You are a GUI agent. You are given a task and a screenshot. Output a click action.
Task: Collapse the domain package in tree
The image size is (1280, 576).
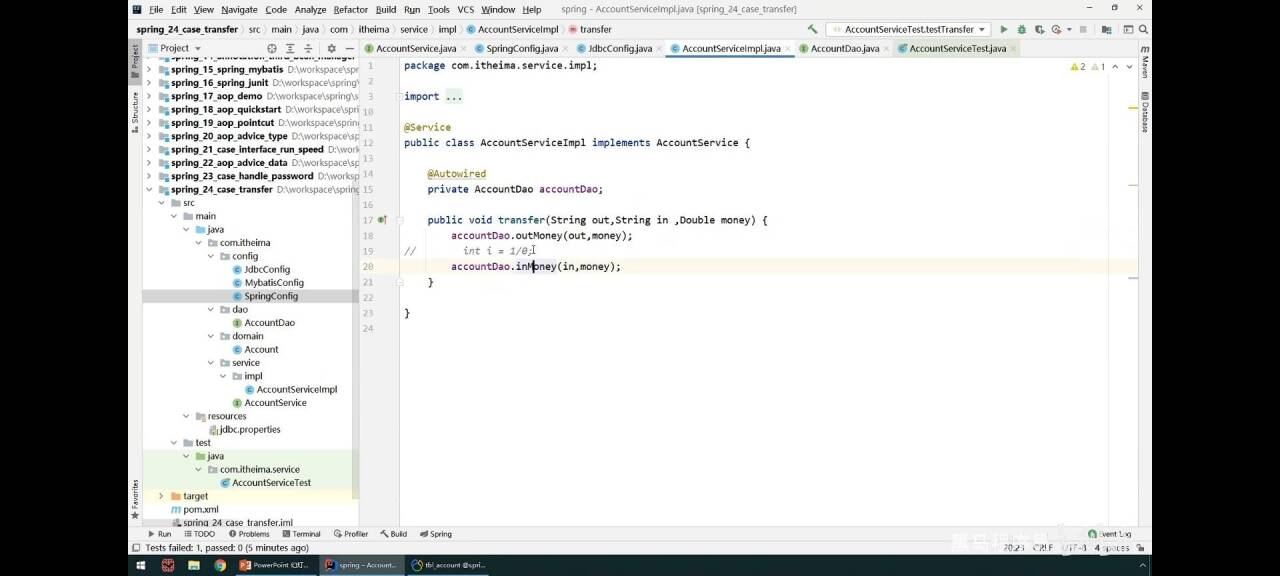click(211, 336)
